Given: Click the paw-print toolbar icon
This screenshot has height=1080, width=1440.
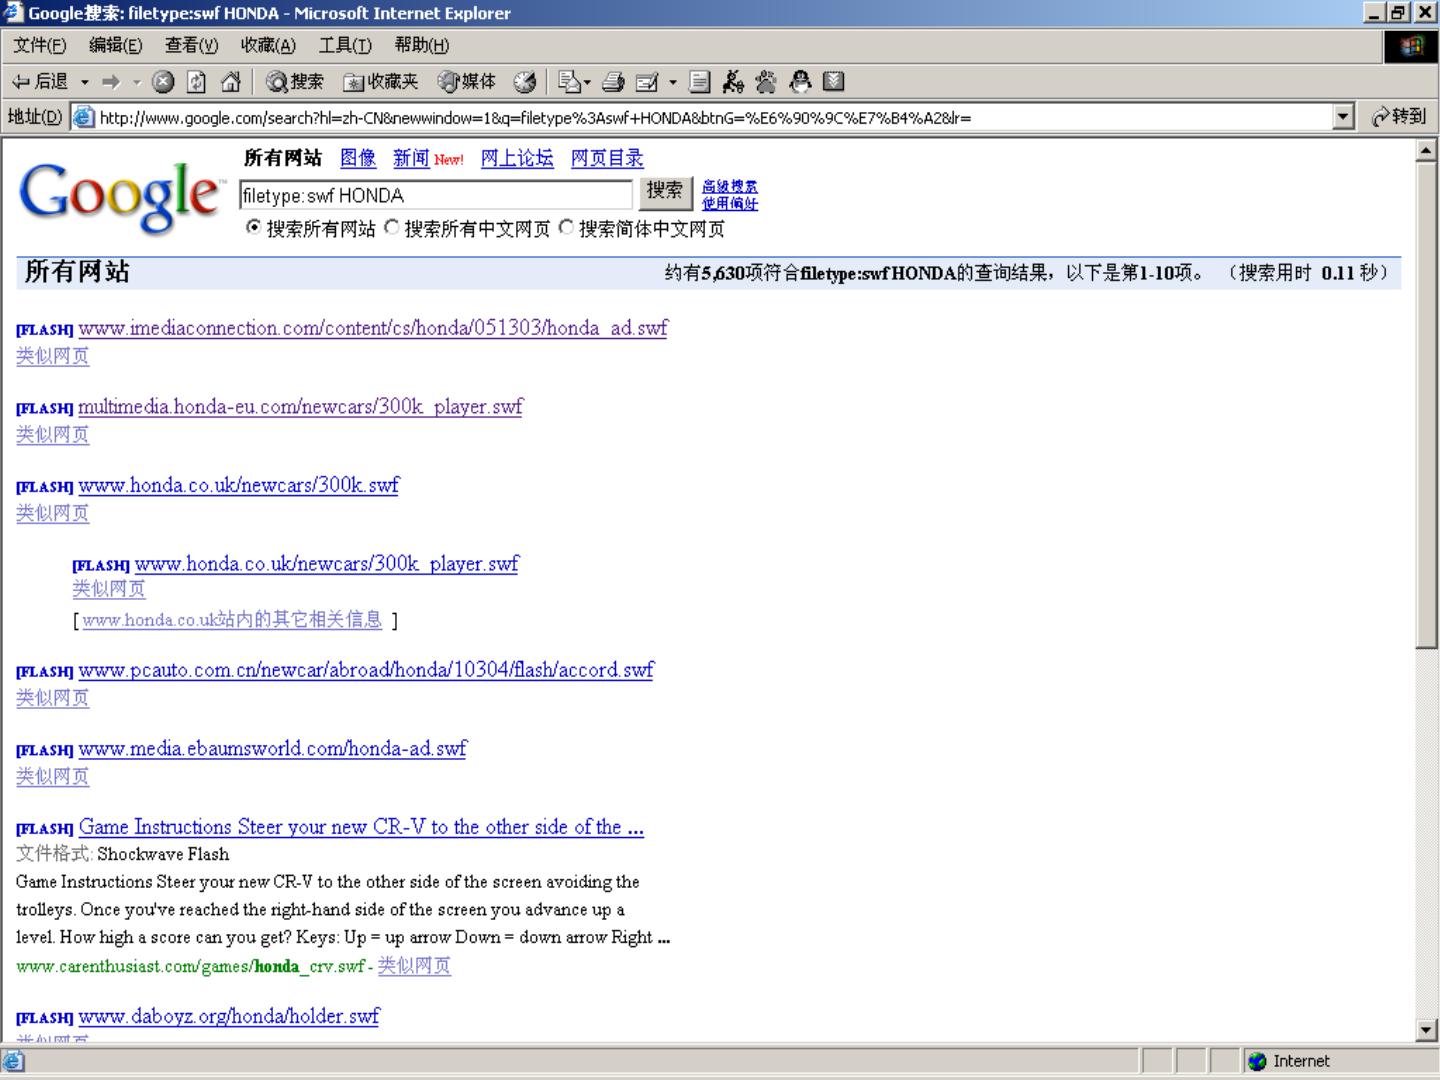Looking at the screenshot, I should 767,82.
